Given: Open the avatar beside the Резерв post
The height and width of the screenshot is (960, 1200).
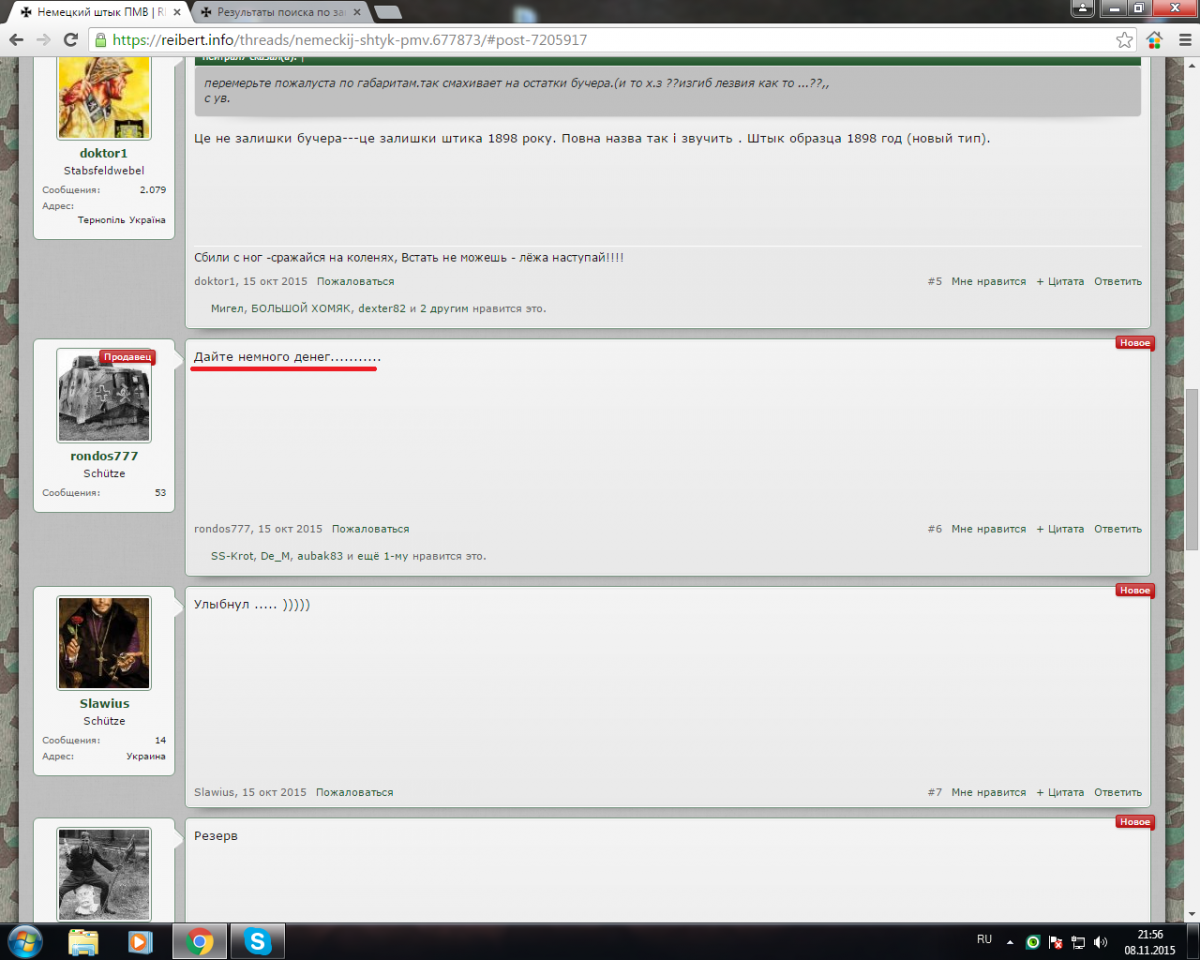Looking at the screenshot, I should click(x=104, y=874).
